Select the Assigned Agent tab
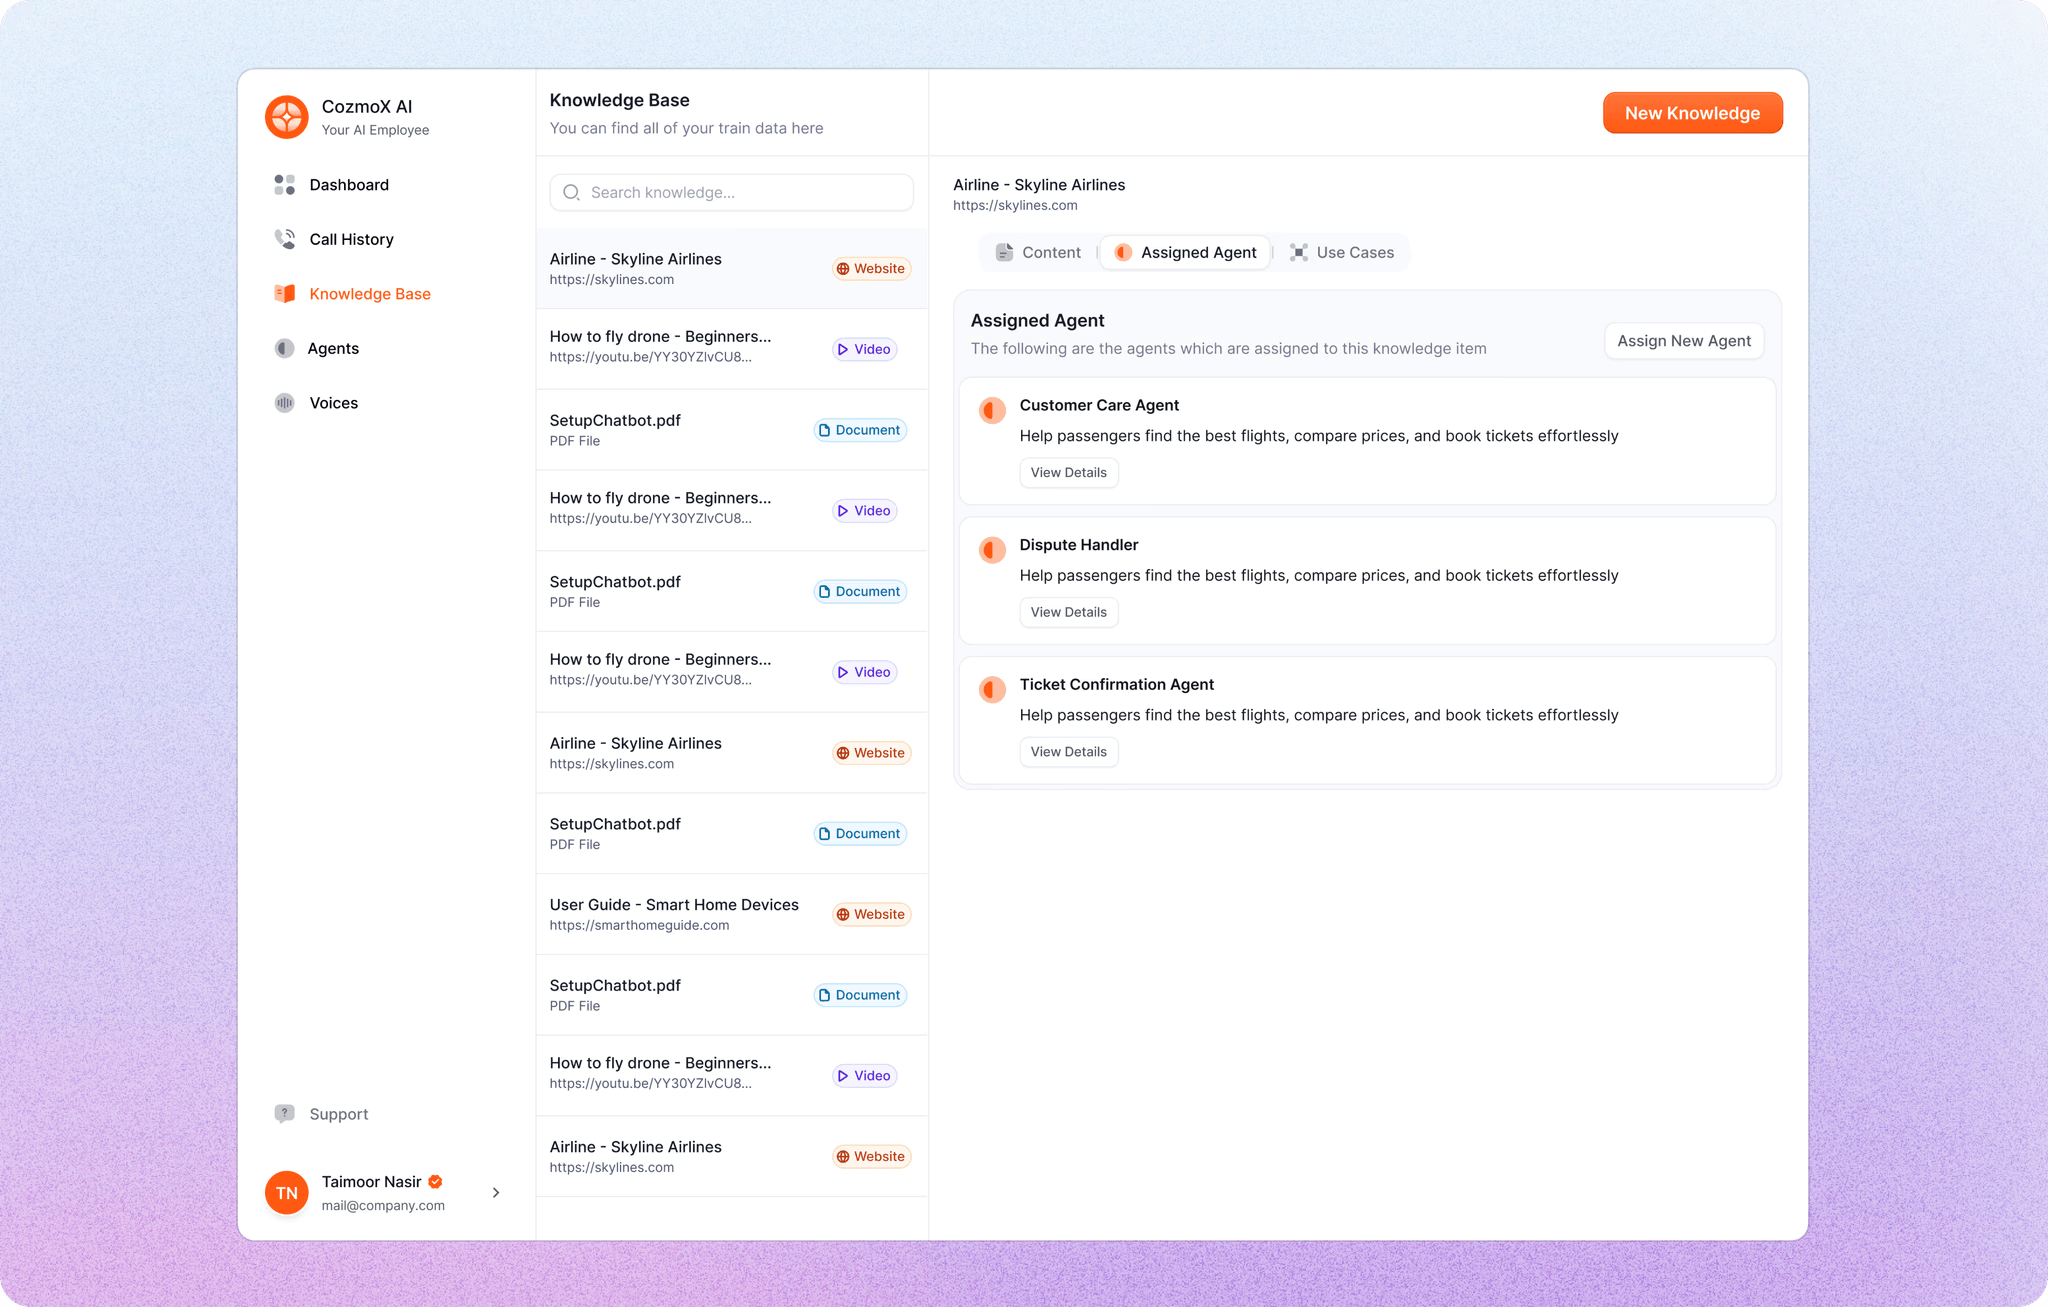2048x1307 pixels. pos(1185,252)
